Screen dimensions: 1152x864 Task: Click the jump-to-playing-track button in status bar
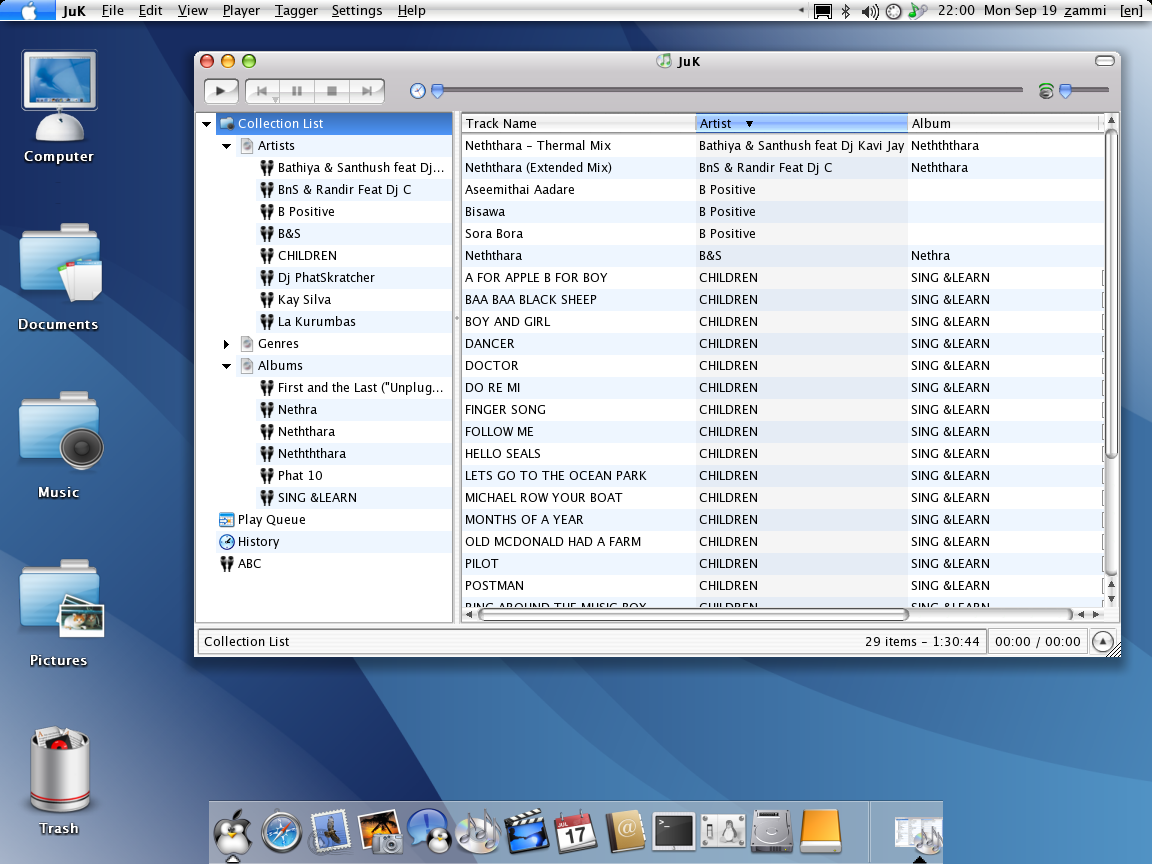(1103, 641)
